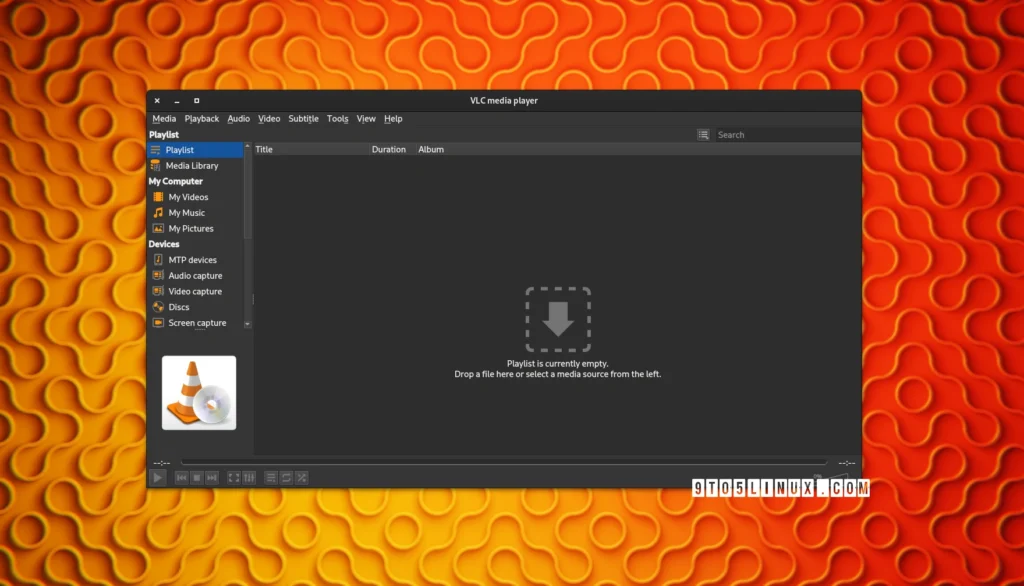Change playlist view mode icon
1024x586 pixels.
(x=703, y=135)
